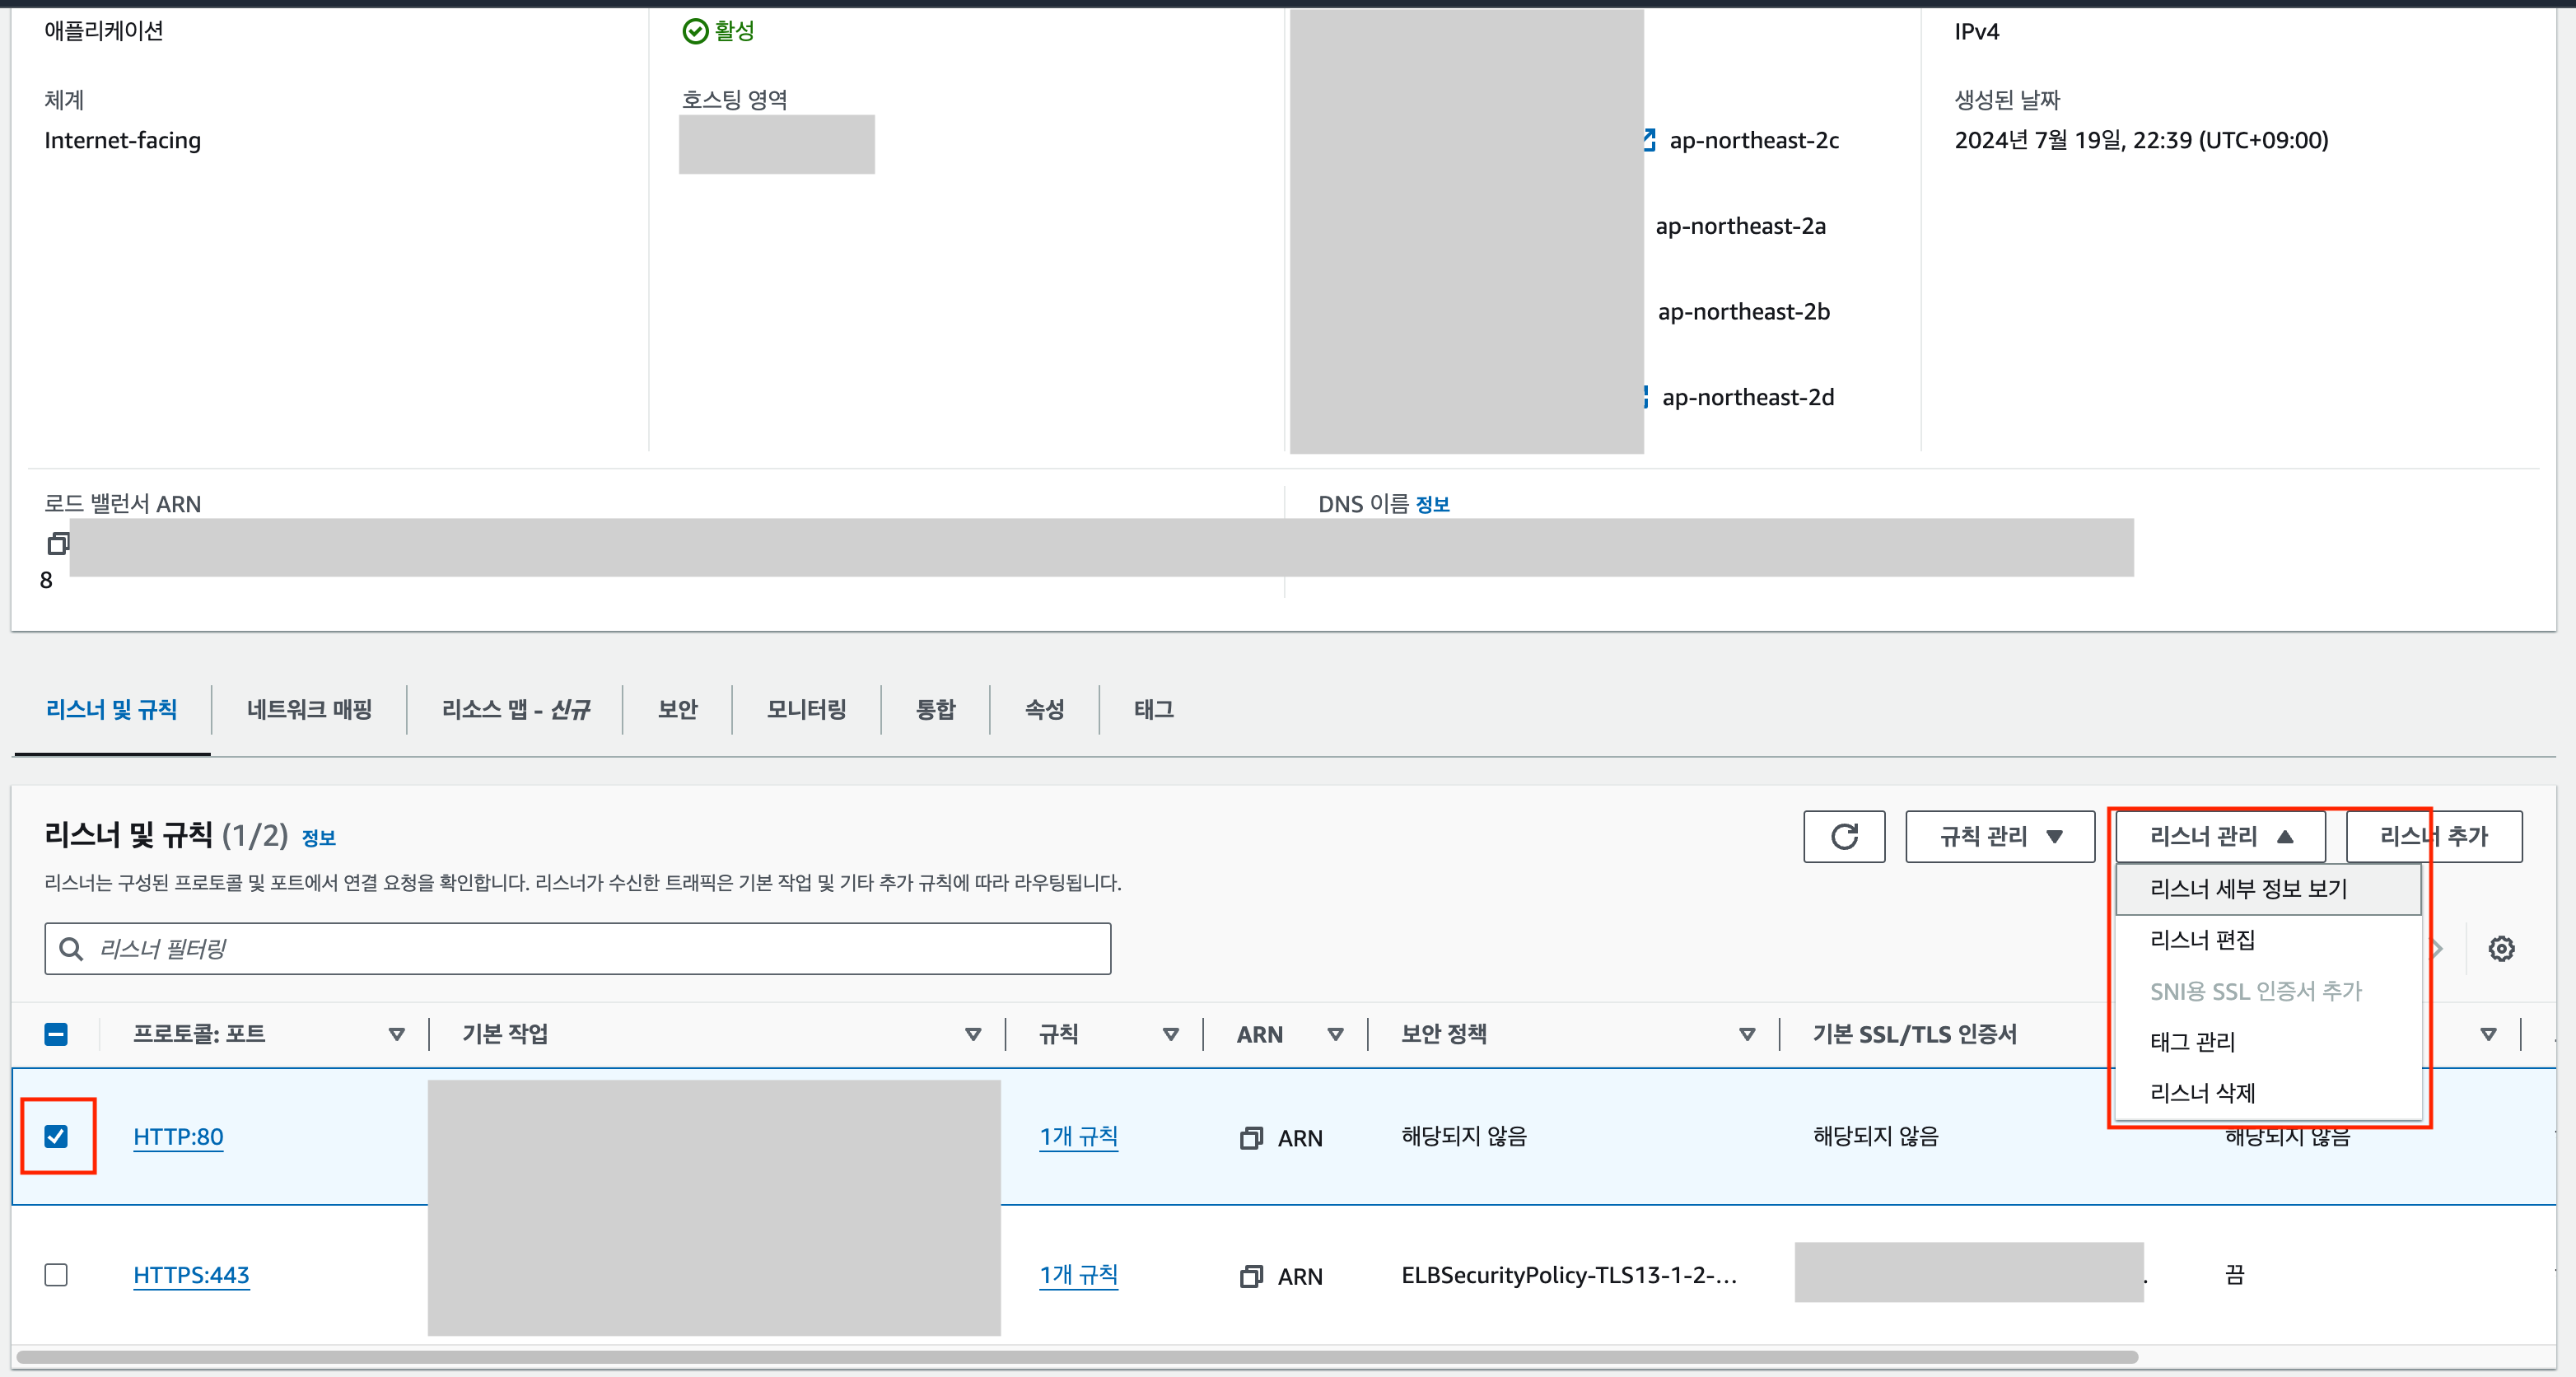
Task: Click the refresh listeners icon button
Action: [x=1843, y=836]
